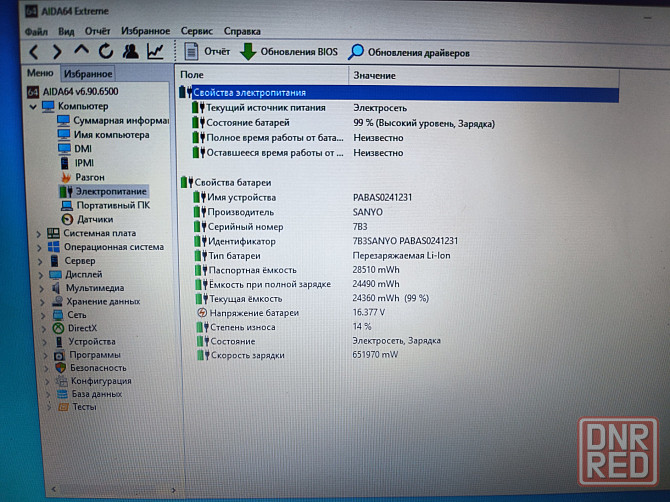Go up one level with Up arrow

click(x=82, y=50)
